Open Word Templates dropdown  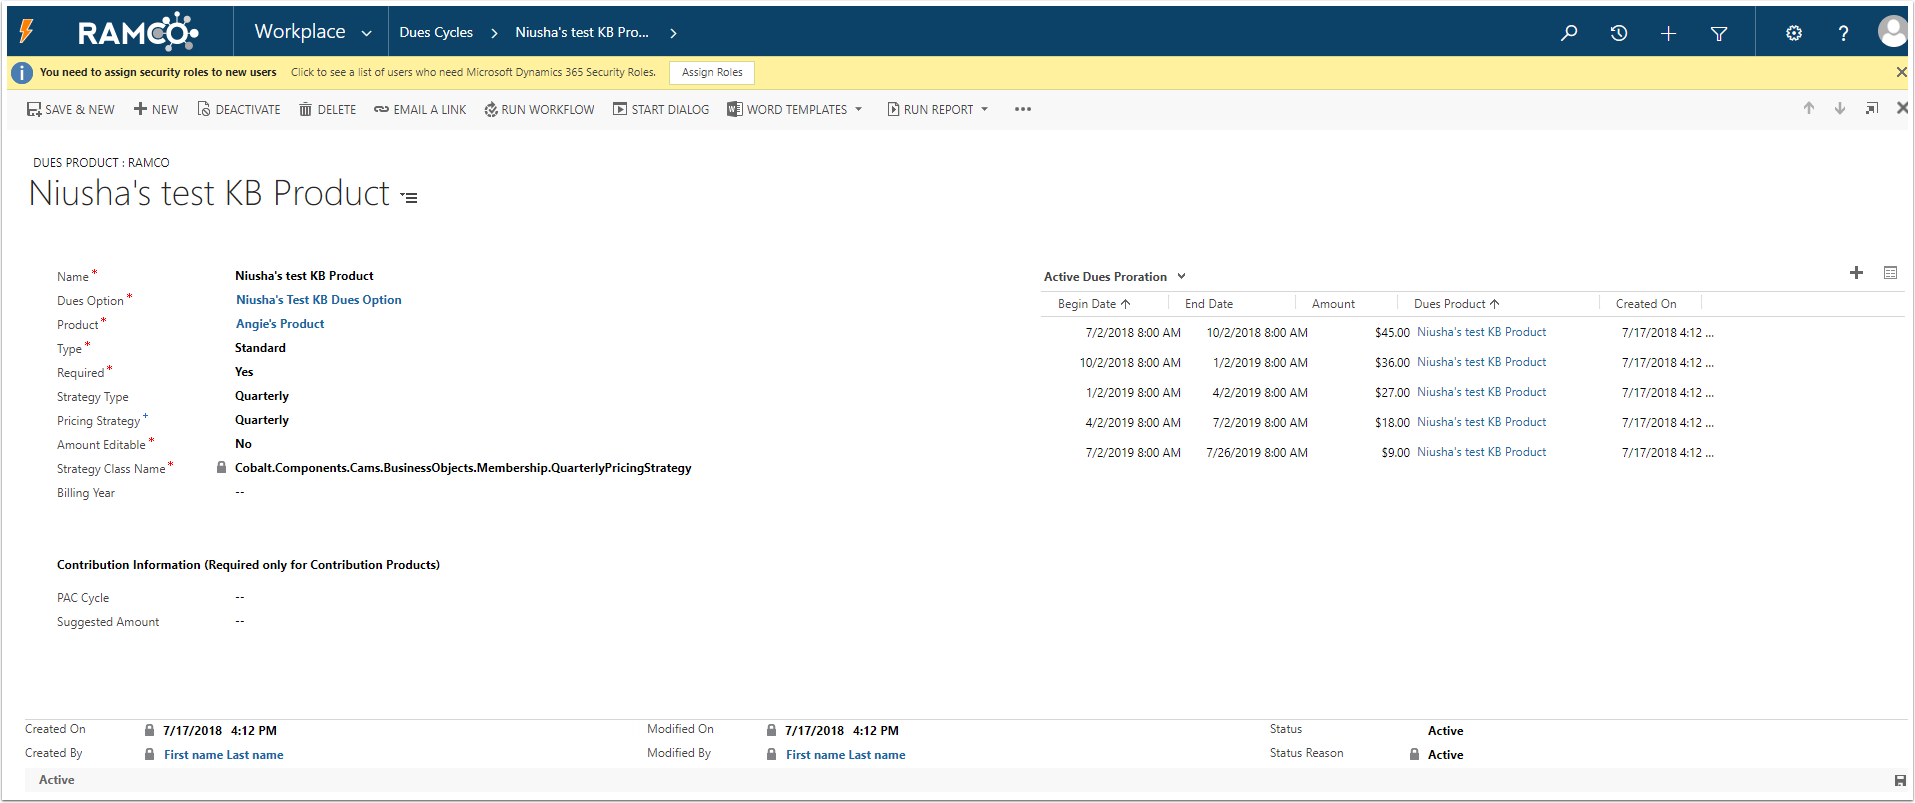pos(795,109)
